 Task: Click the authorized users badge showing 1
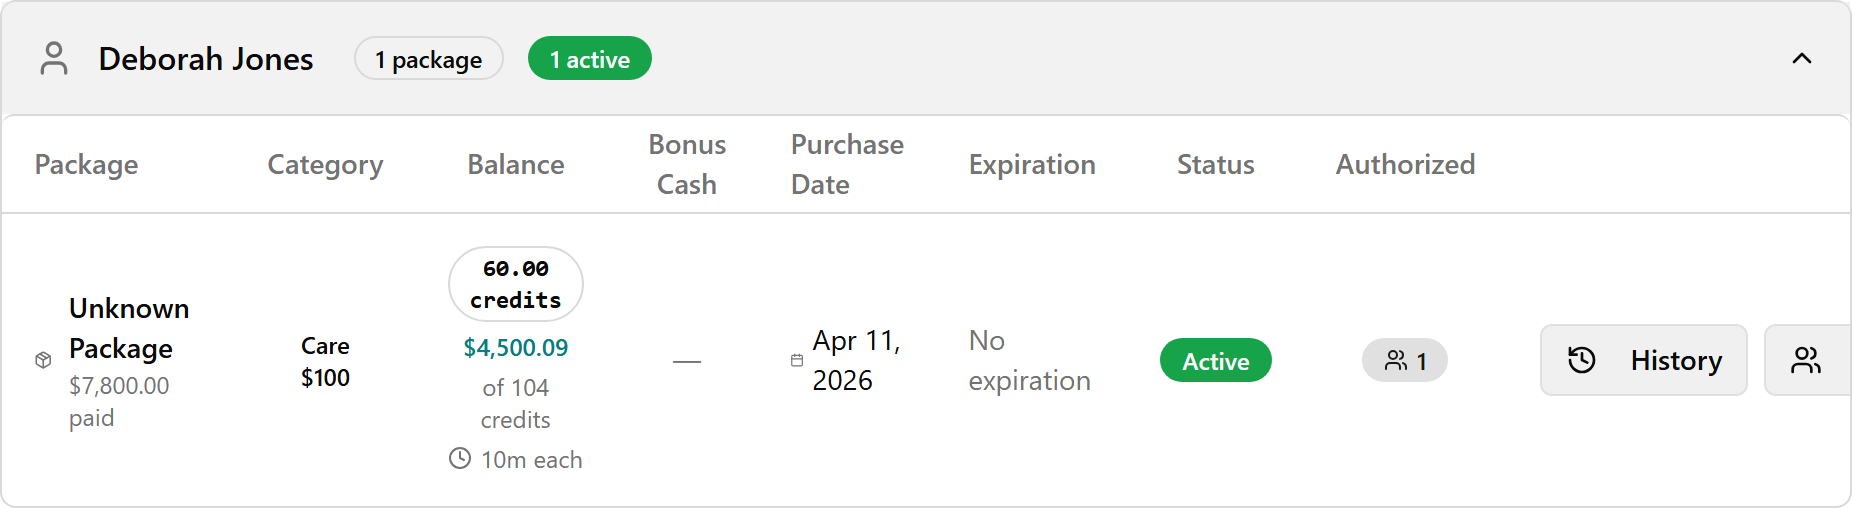pos(1404,360)
